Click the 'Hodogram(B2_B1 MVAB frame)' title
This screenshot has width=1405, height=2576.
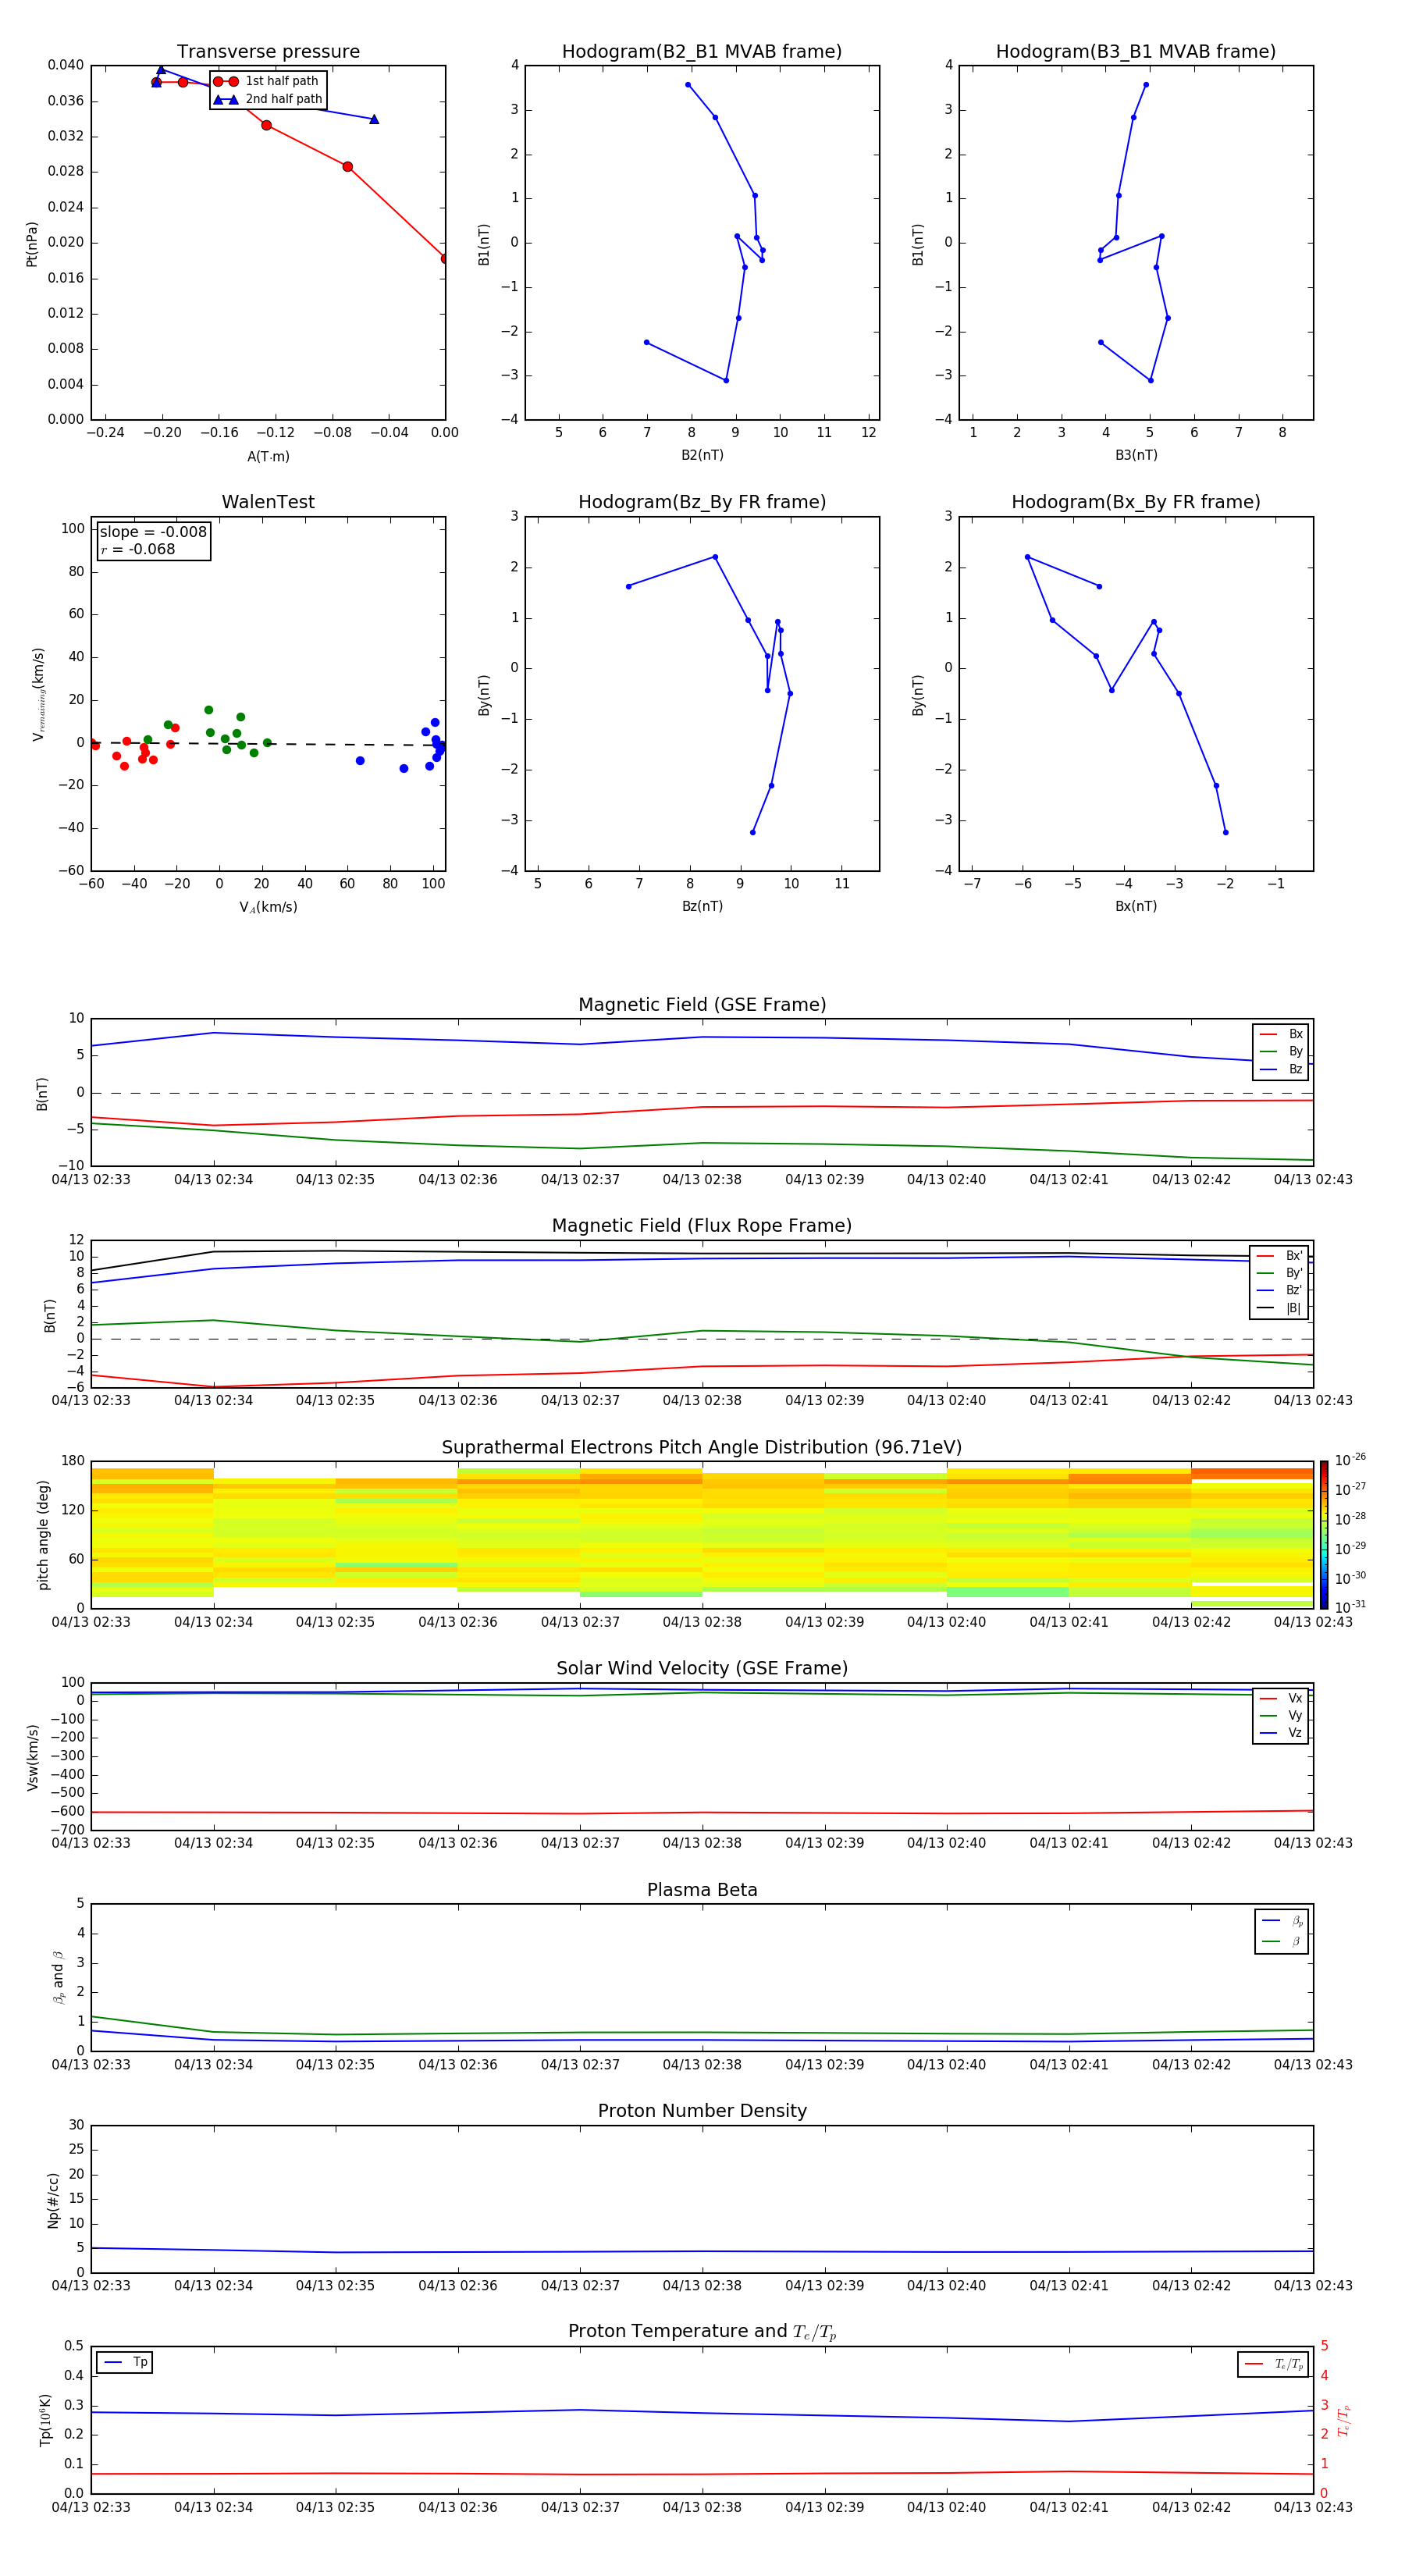702,52
